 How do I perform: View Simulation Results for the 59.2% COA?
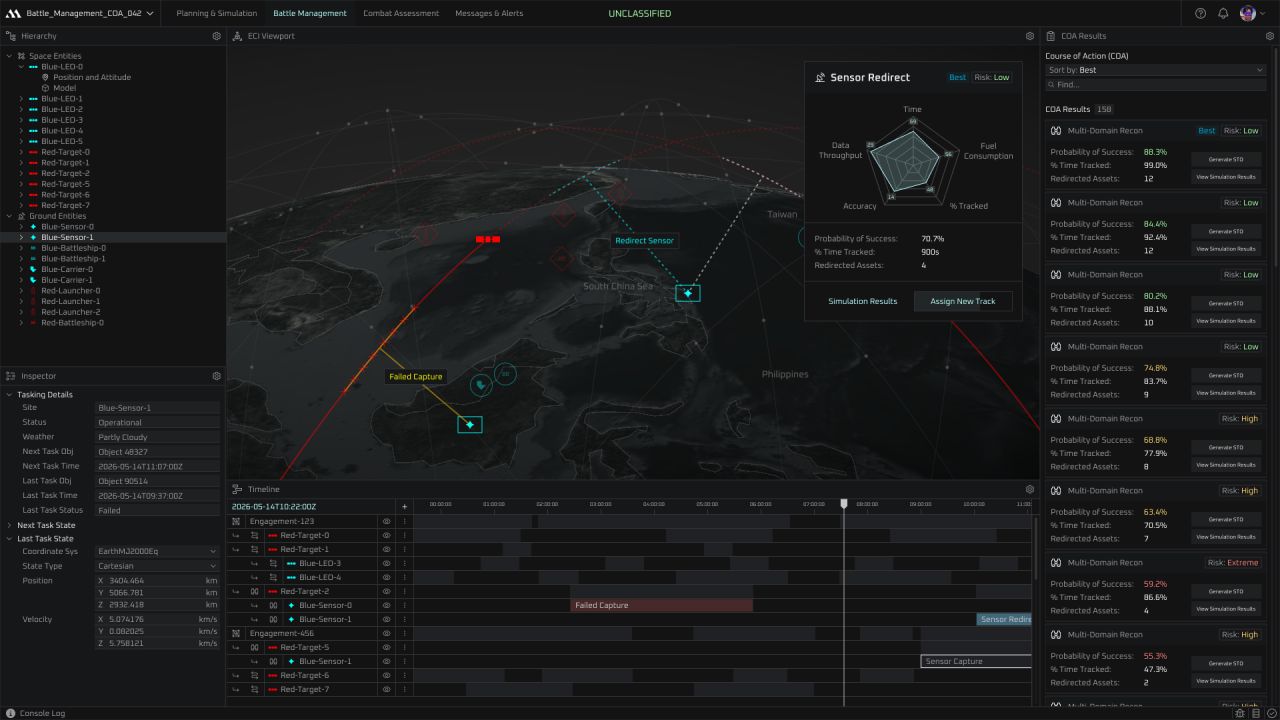[x=1226, y=609]
